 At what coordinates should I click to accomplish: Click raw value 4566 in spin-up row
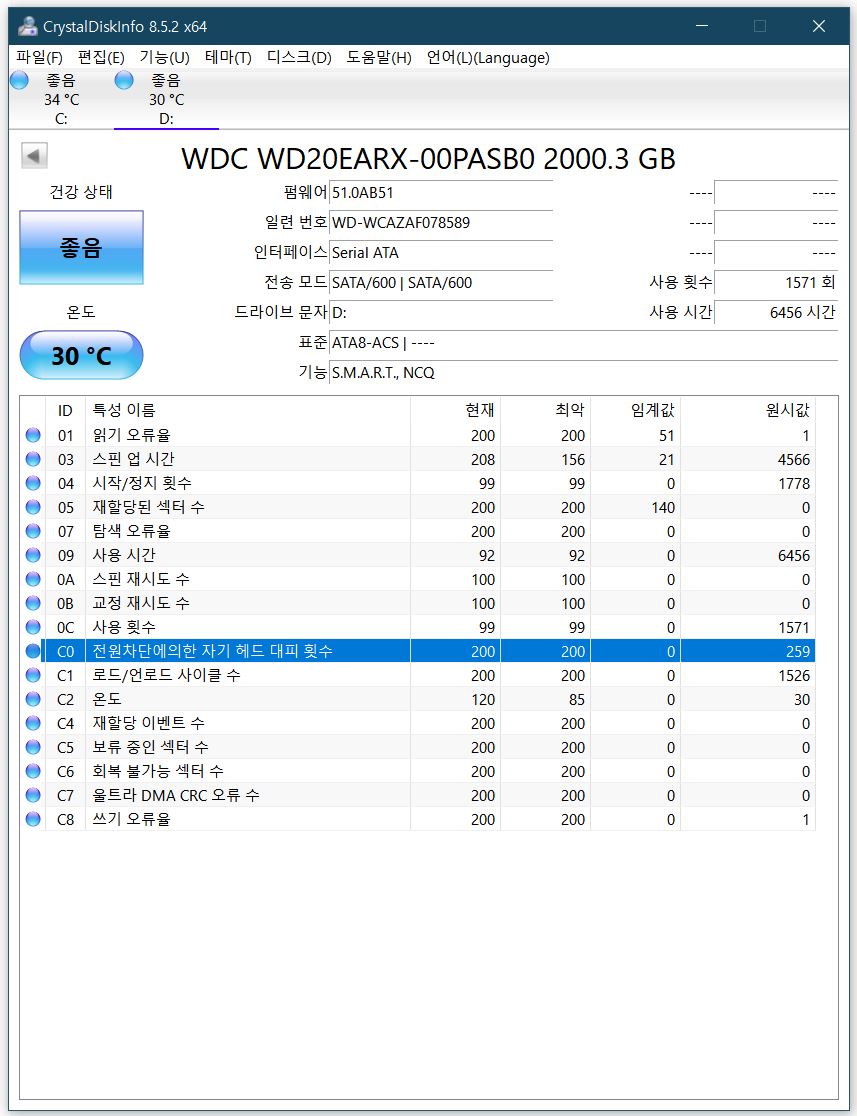[794, 460]
